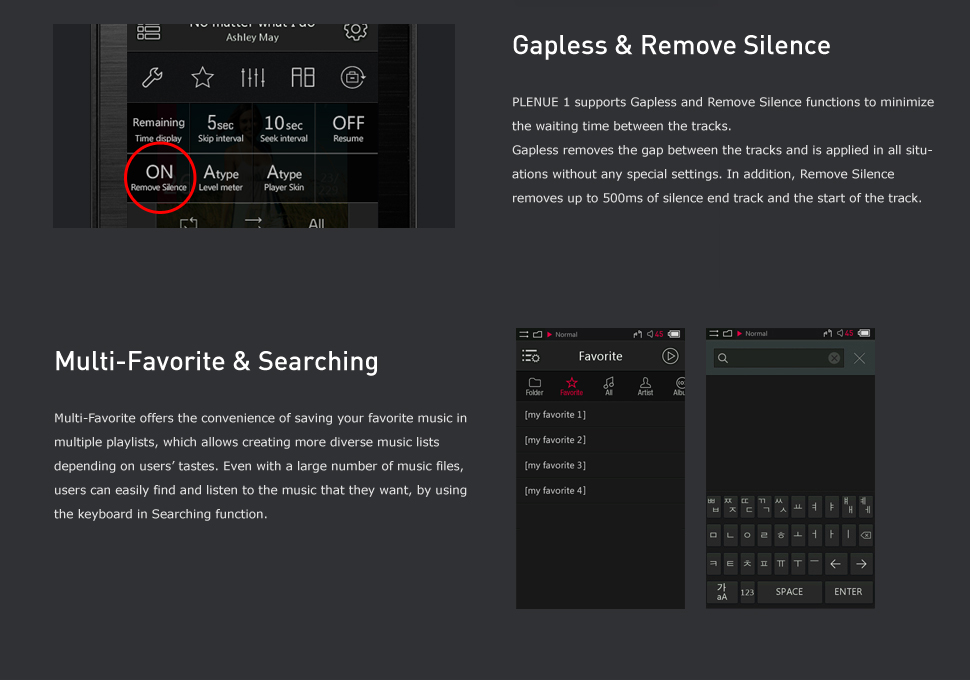Switch the A type Level meter setting
Viewport: 970px width, 680px height.
click(221, 178)
